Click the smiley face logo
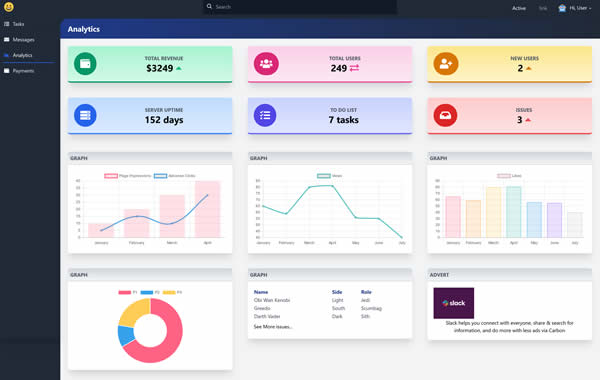 [8, 7]
